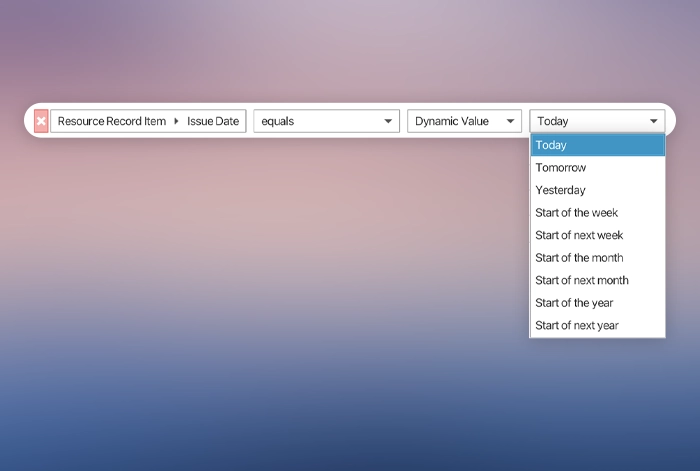
Task: Choose the highlighted Today option in list
Action: [597, 145]
